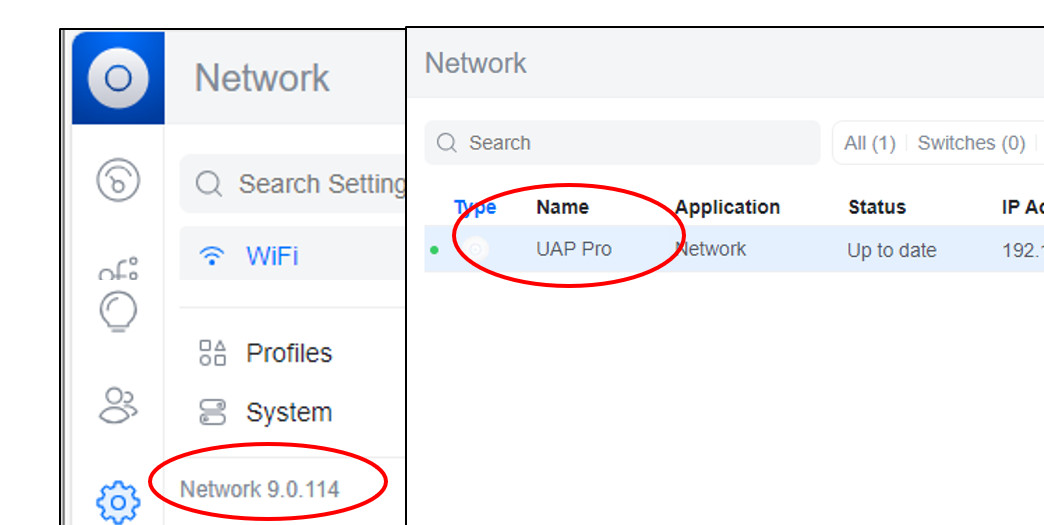Image resolution: width=1044 pixels, height=525 pixels.
Task: Open the clients people icon
Action: (x=118, y=405)
